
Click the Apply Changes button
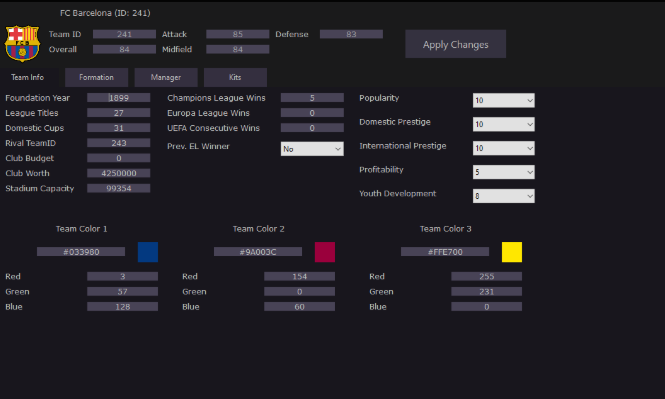click(x=455, y=44)
